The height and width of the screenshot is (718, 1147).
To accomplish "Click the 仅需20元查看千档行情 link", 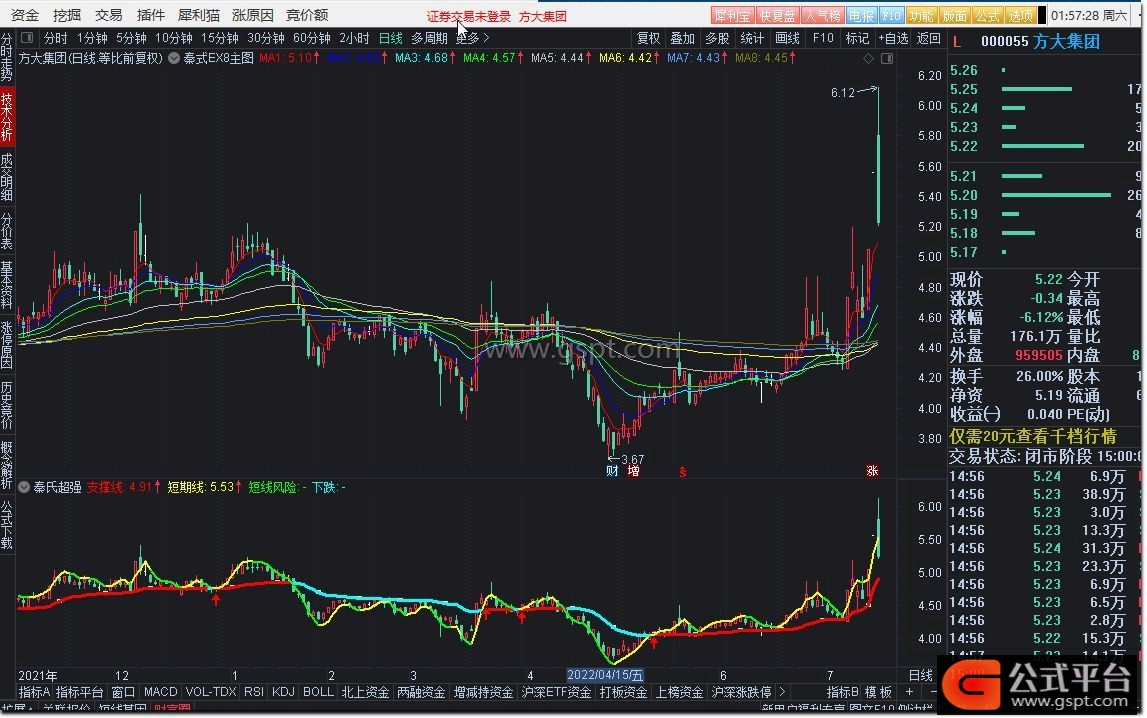I will click(x=1033, y=437).
